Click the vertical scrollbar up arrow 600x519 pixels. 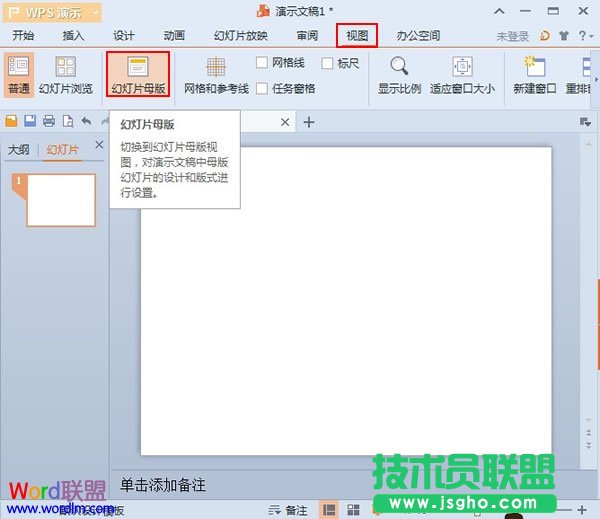click(589, 144)
